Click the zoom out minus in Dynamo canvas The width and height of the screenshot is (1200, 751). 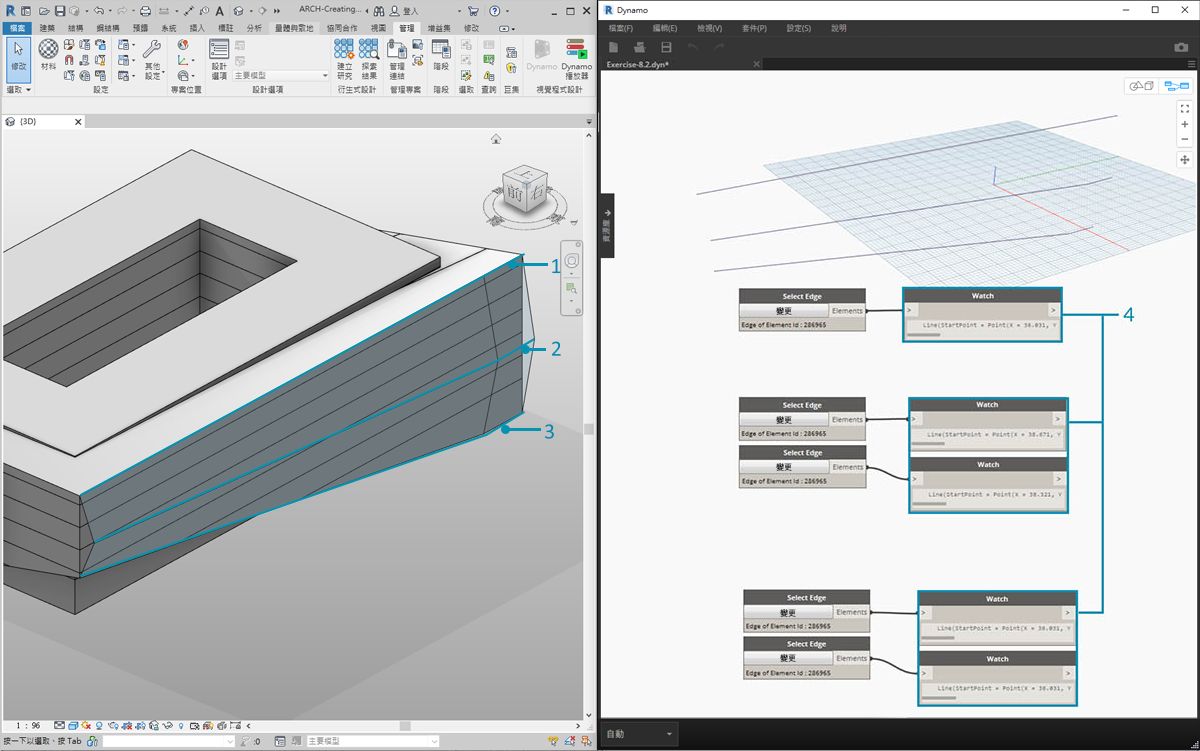click(1185, 139)
